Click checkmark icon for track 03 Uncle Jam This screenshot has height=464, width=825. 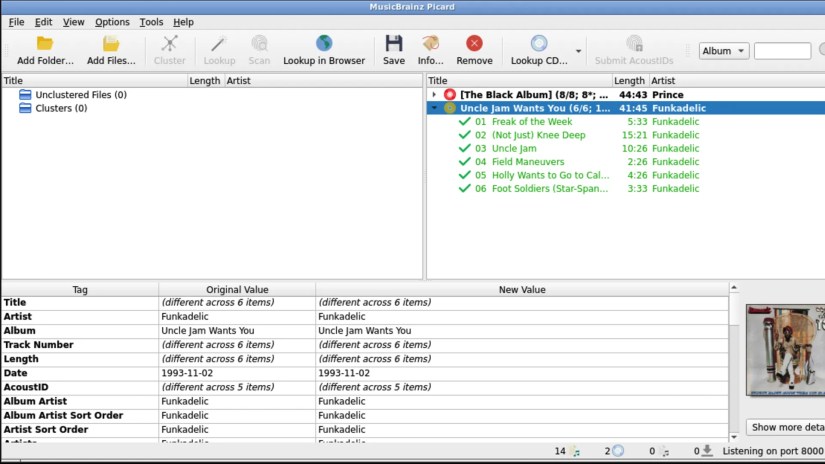(x=464, y=148)
